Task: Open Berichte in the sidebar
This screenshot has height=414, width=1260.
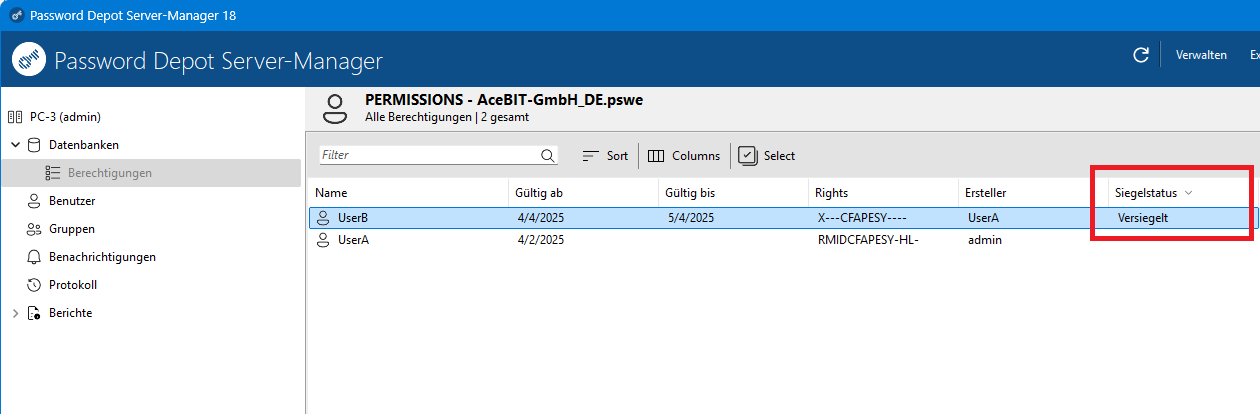Action: (70, 313)
